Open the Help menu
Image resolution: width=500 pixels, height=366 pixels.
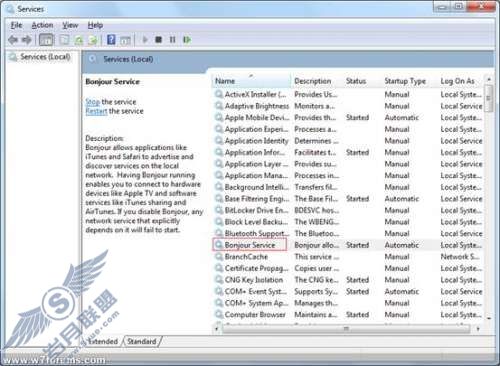coord(95,25)
